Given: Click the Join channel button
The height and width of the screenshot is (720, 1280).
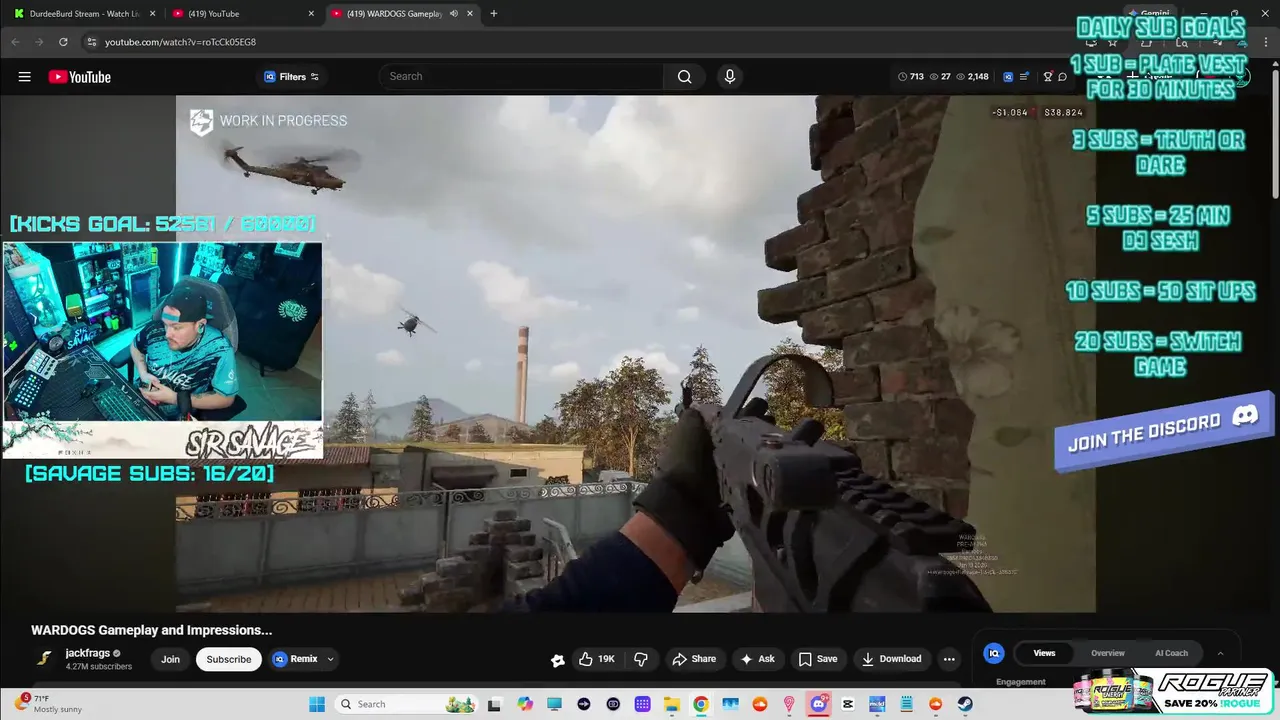Looking at the screenshot, I should click(x=170, y=659).
